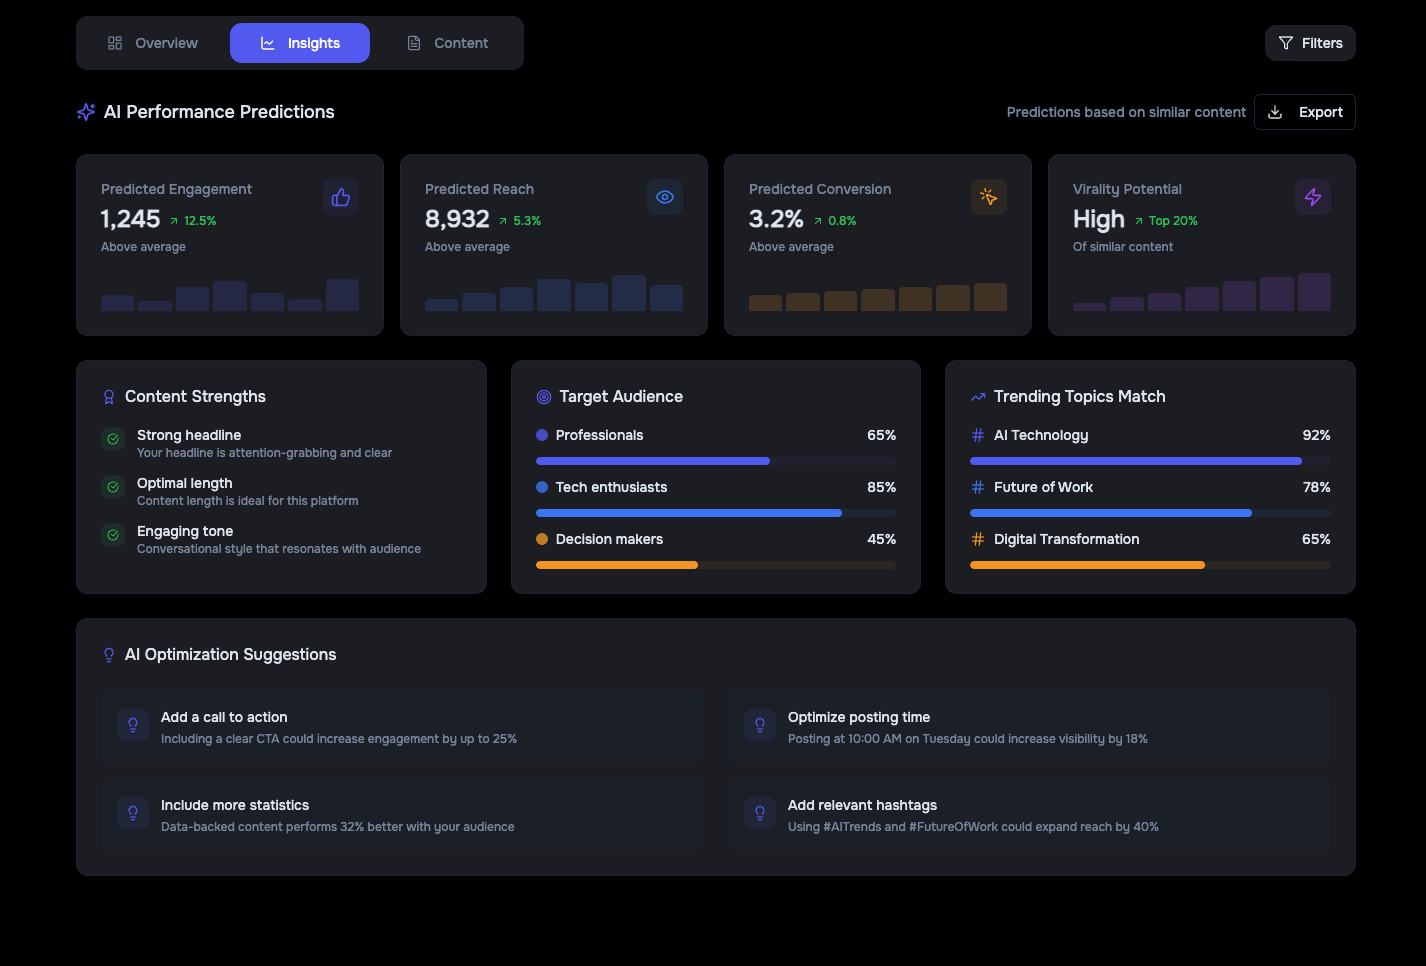Viewport: 1426px width, 966px height.
Task: Click the hashtag icon next to AI Technology
Action: (975, 435)
